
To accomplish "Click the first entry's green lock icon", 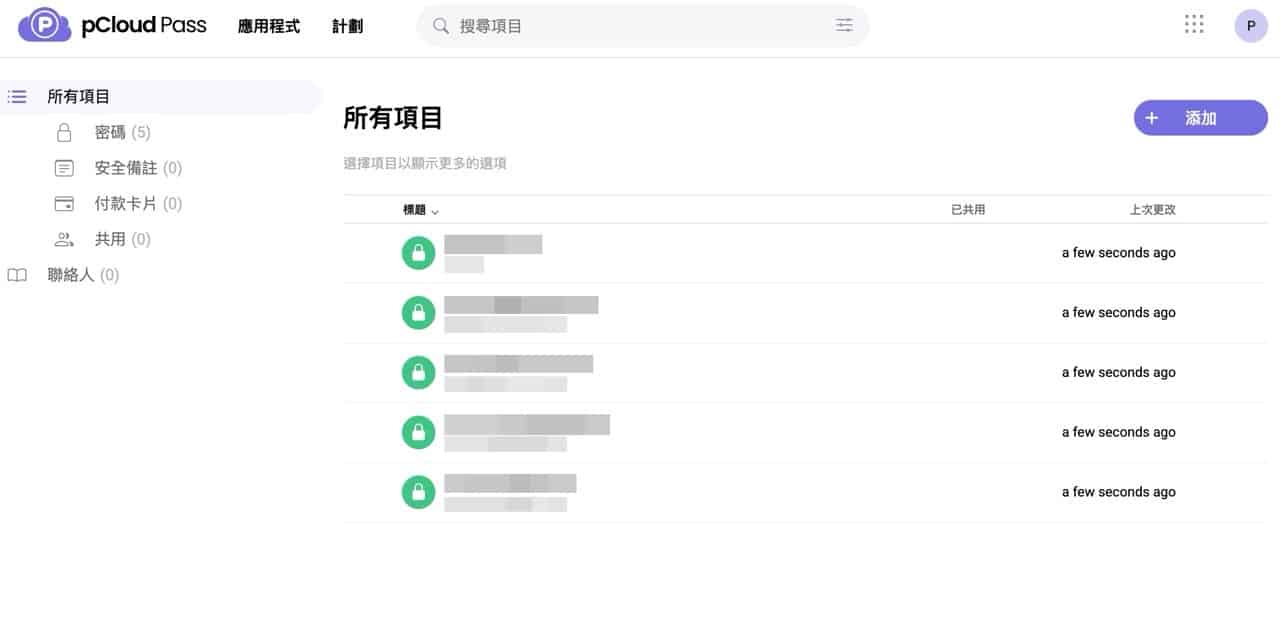I will point(418,253).
